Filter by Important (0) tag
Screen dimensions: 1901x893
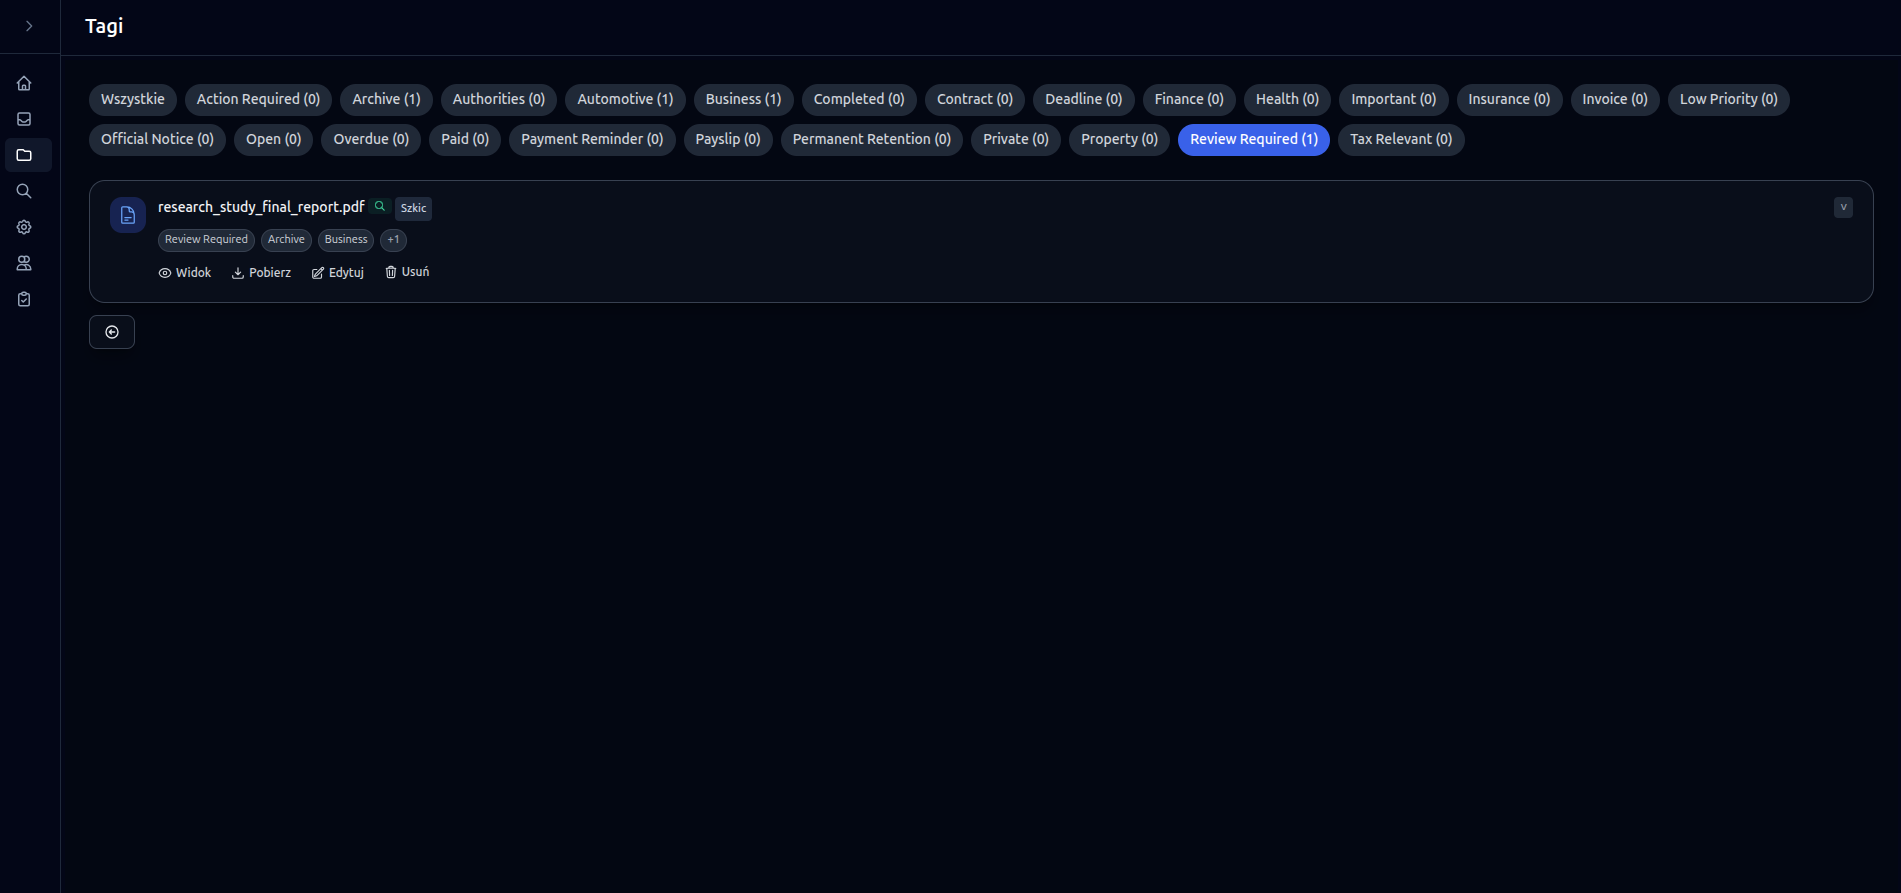(x=1394, y=99)
